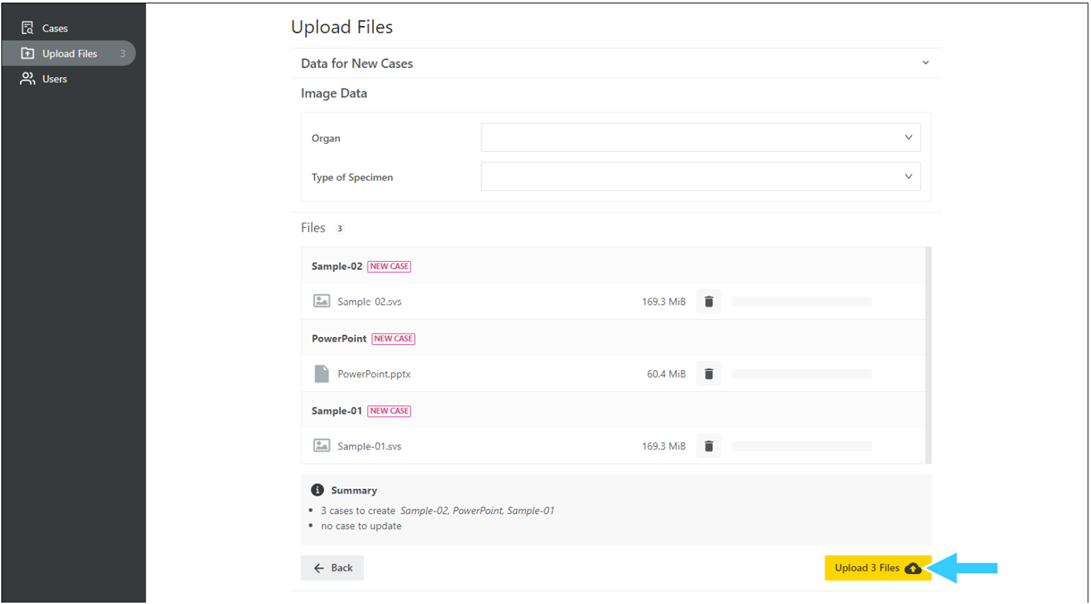
Task: Click the Sample-01.svs file name
Action: click(x=369, y=447)
